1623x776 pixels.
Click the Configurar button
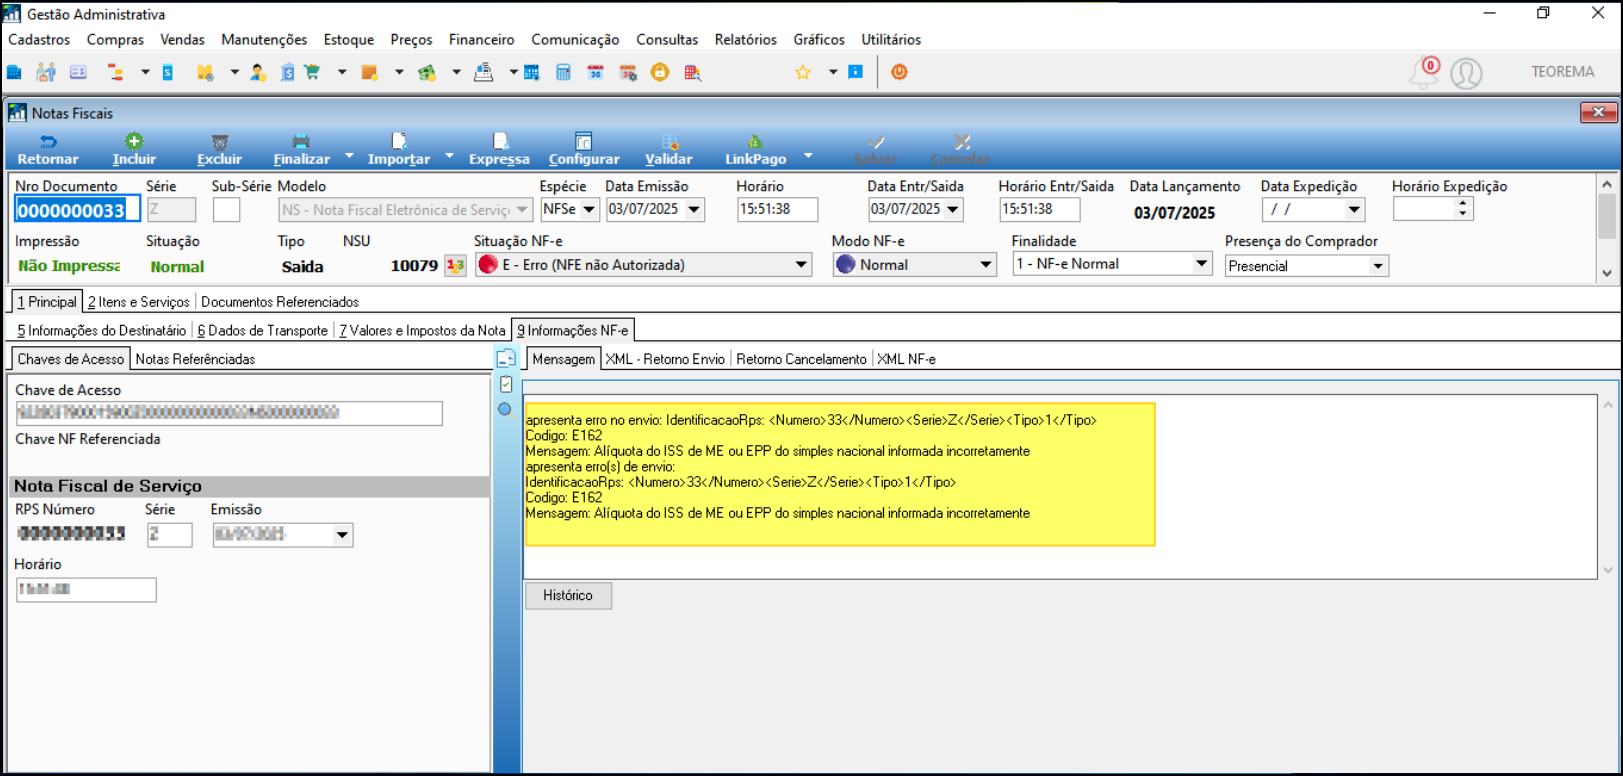pyautogui.click(x=584, y=150)
